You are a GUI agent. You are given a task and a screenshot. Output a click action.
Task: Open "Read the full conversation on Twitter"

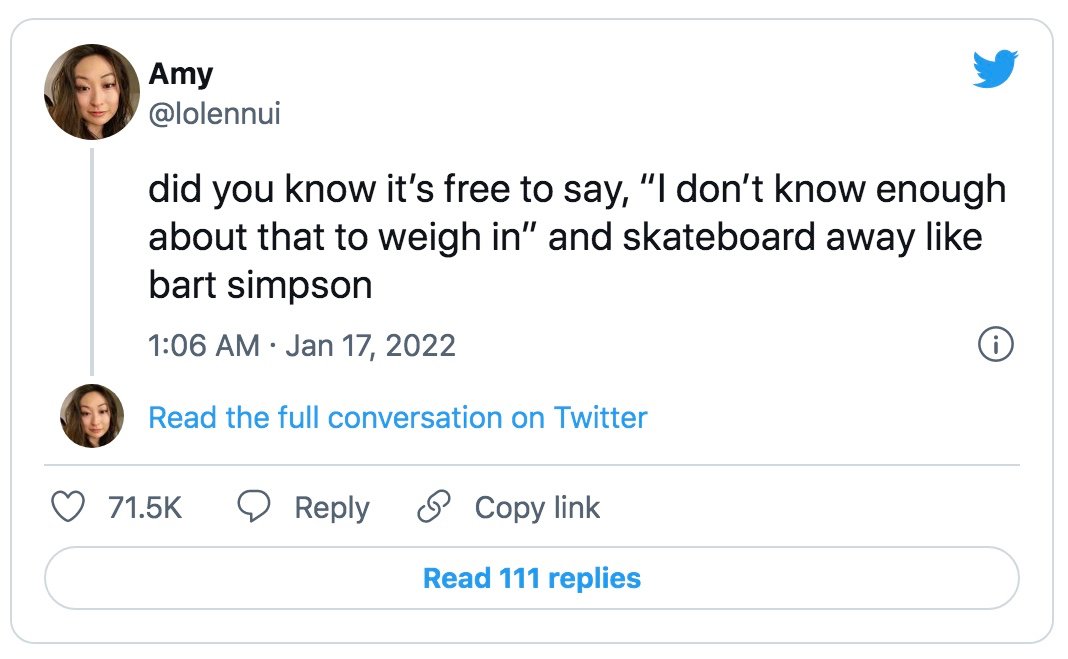pos(398,418)
